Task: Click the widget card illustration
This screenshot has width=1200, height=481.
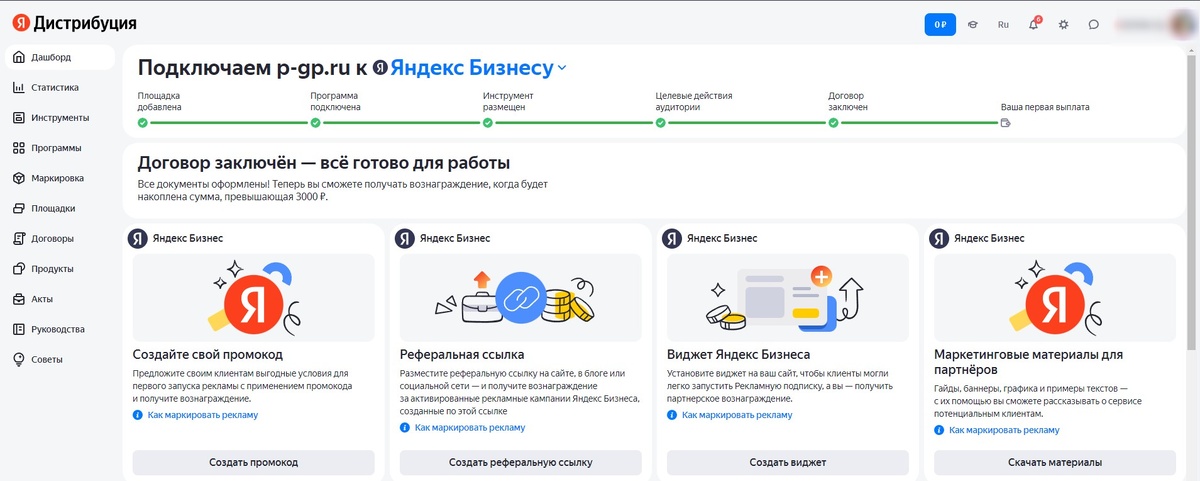Action: click(788, 297)
